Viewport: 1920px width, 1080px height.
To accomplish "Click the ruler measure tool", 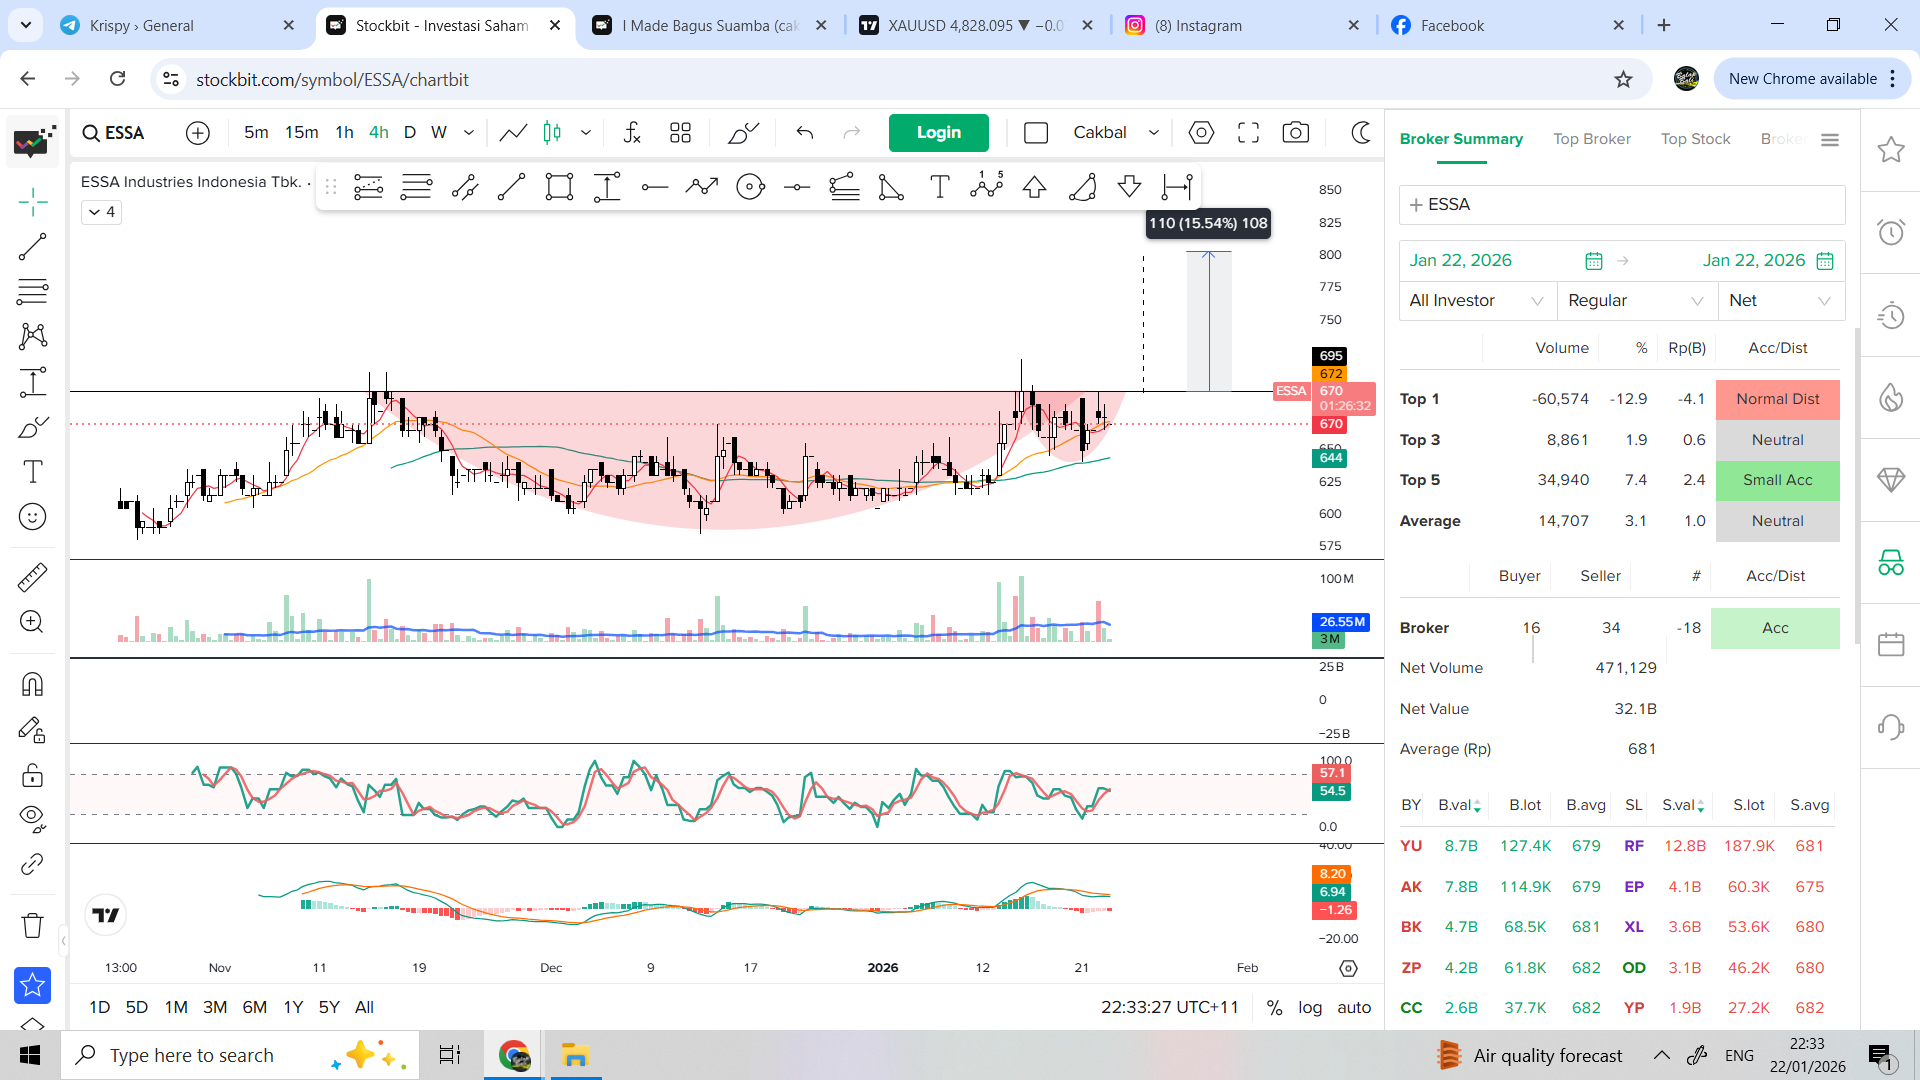I will 32,577.
